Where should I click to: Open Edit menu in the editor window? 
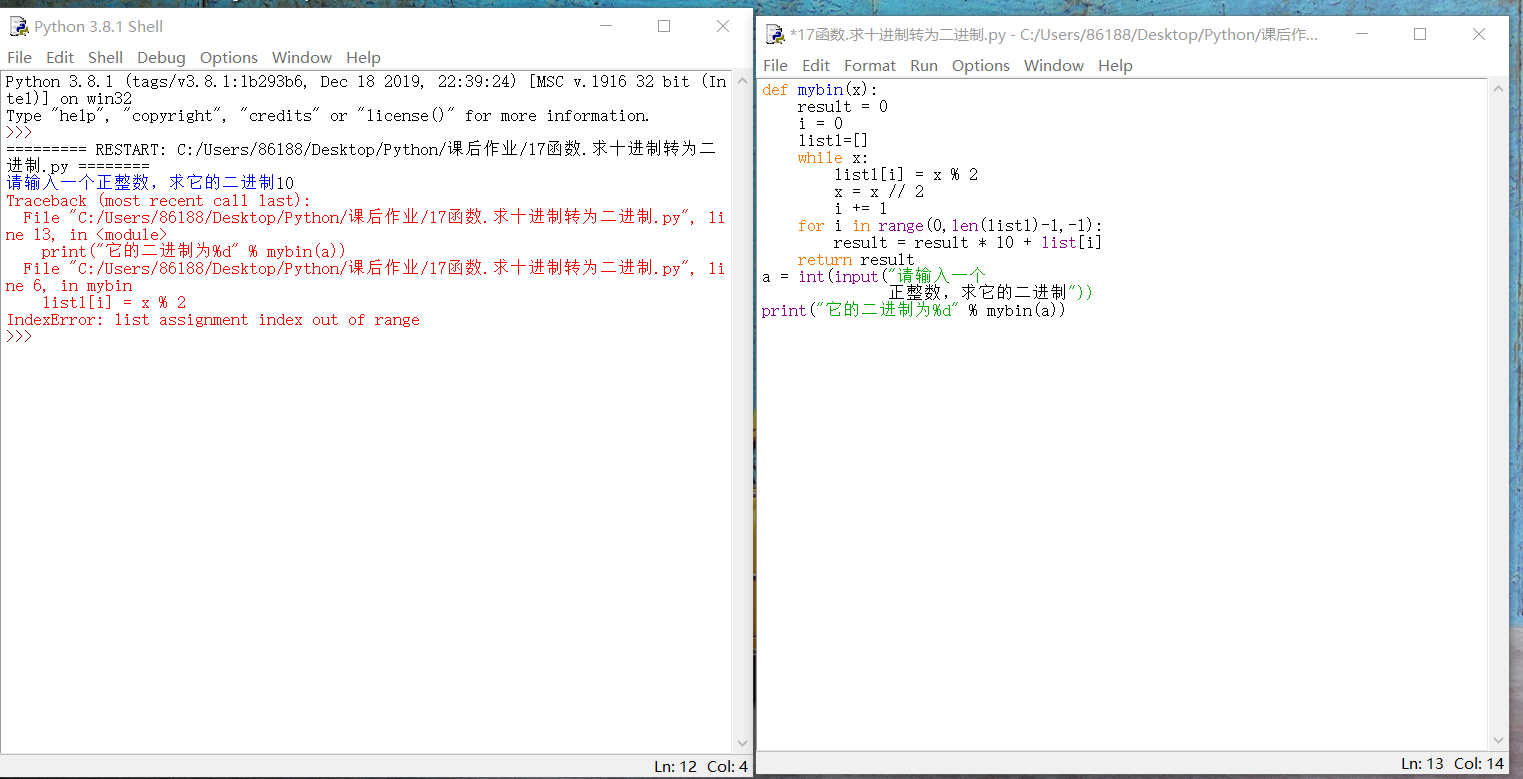coord(816,66)
